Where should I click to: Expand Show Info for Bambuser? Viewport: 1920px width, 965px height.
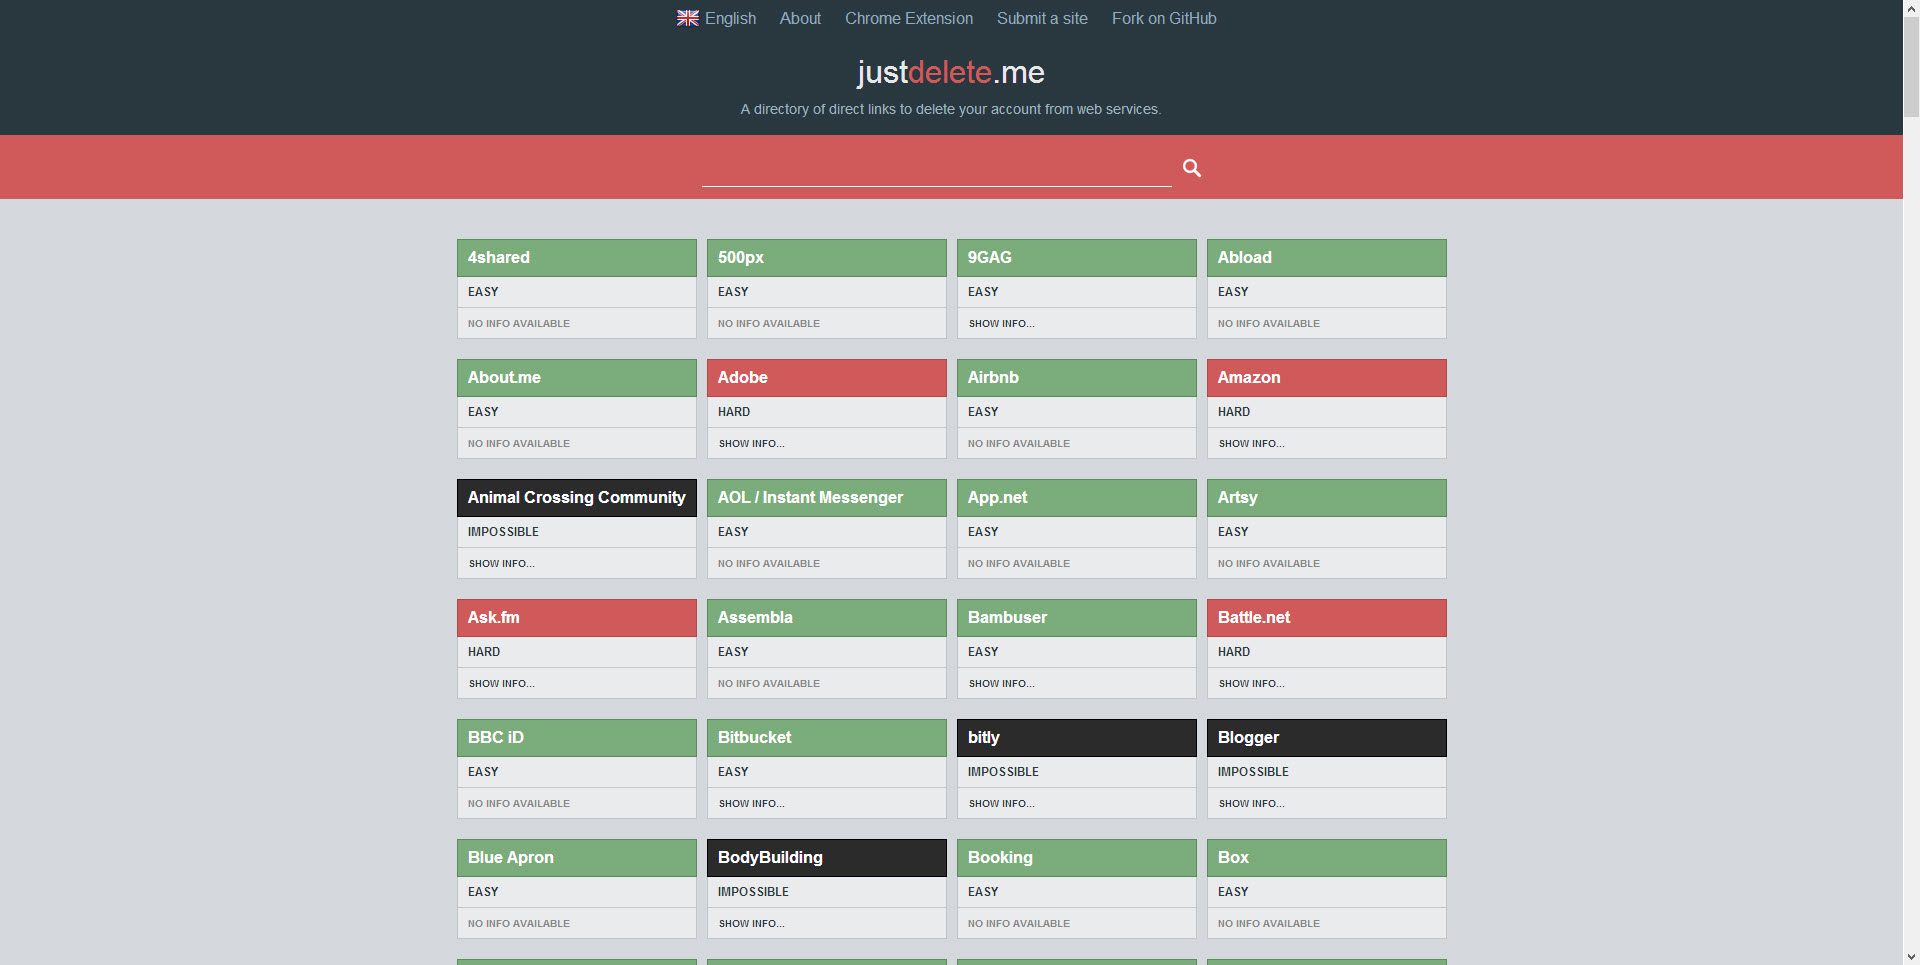1002,684
